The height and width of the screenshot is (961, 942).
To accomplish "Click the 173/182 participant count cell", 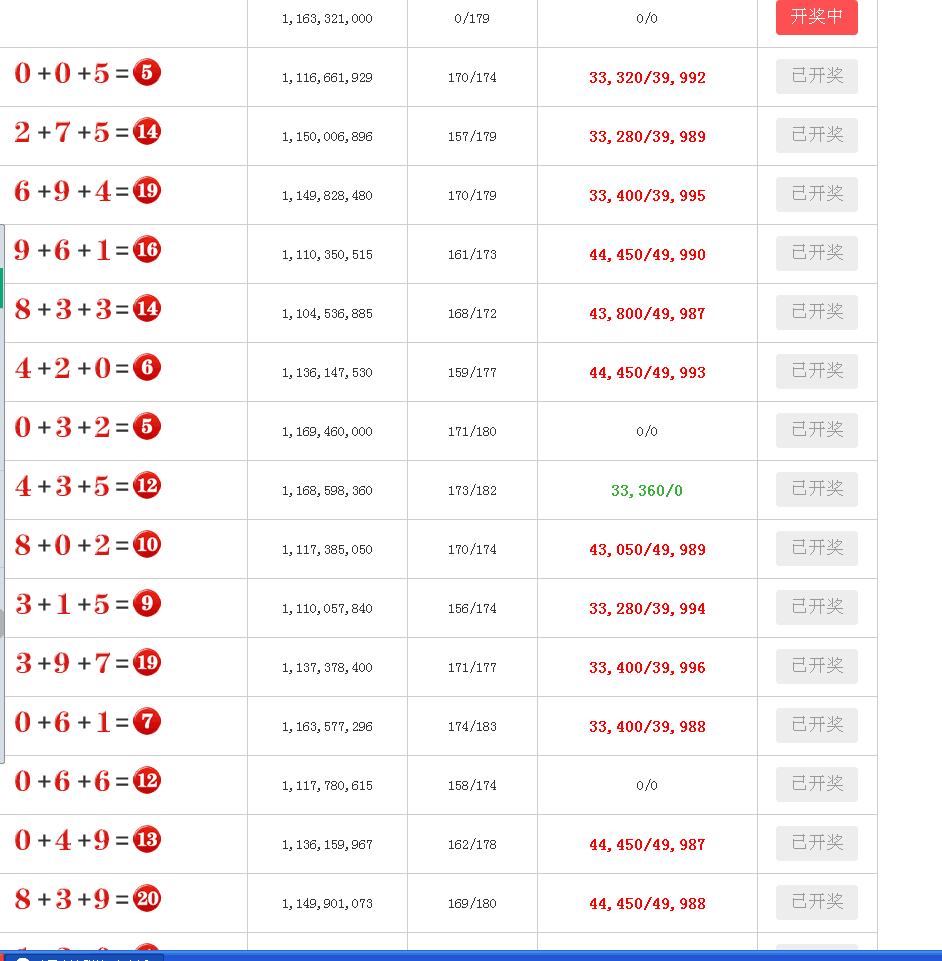I will (472, 491).
